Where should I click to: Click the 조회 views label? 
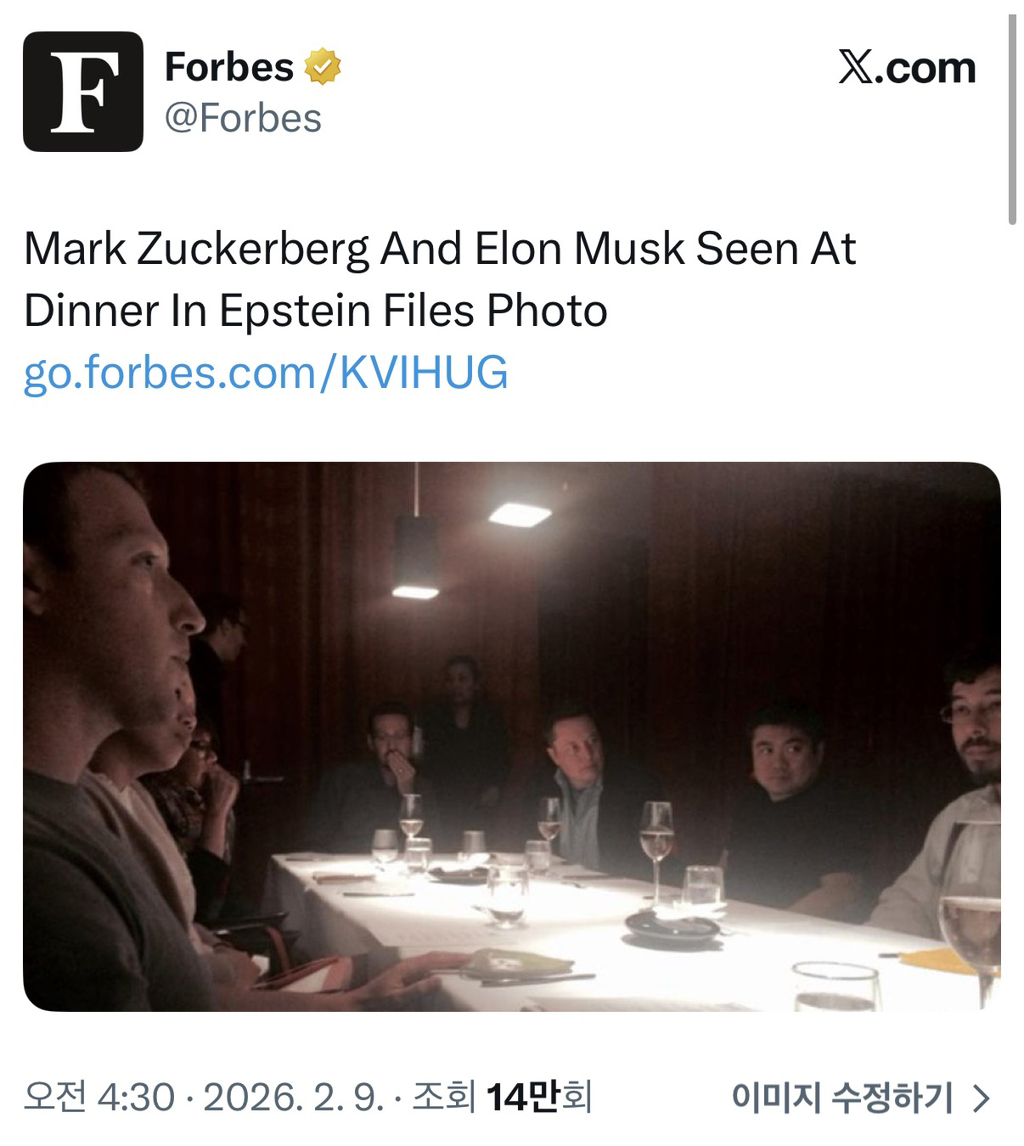click(x=443, y=1097)
